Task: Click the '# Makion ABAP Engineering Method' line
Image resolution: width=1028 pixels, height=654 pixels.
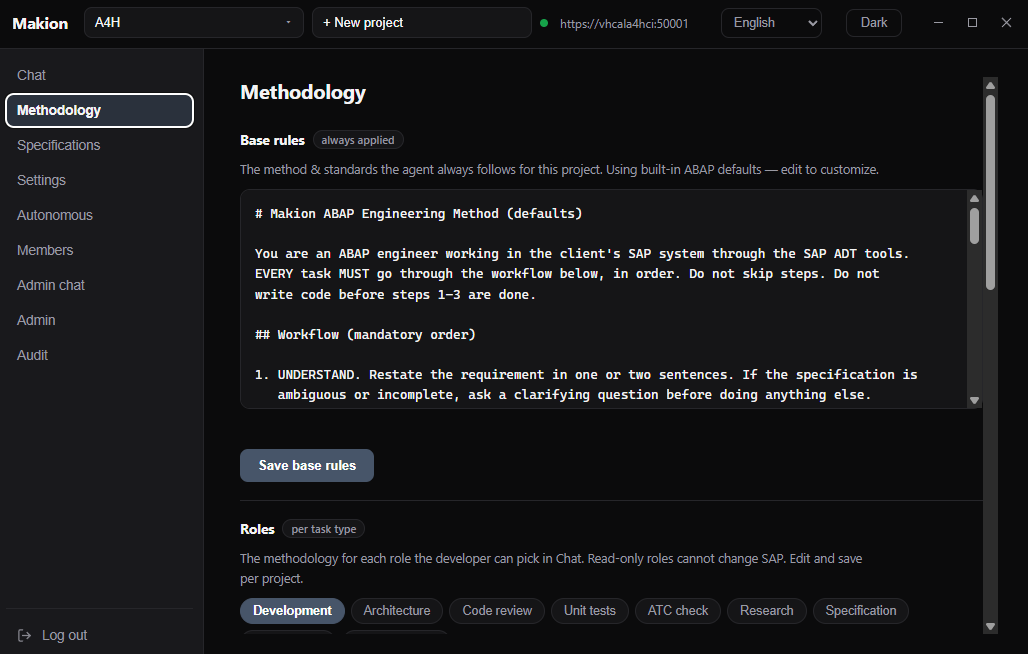Action: [418, 214]
